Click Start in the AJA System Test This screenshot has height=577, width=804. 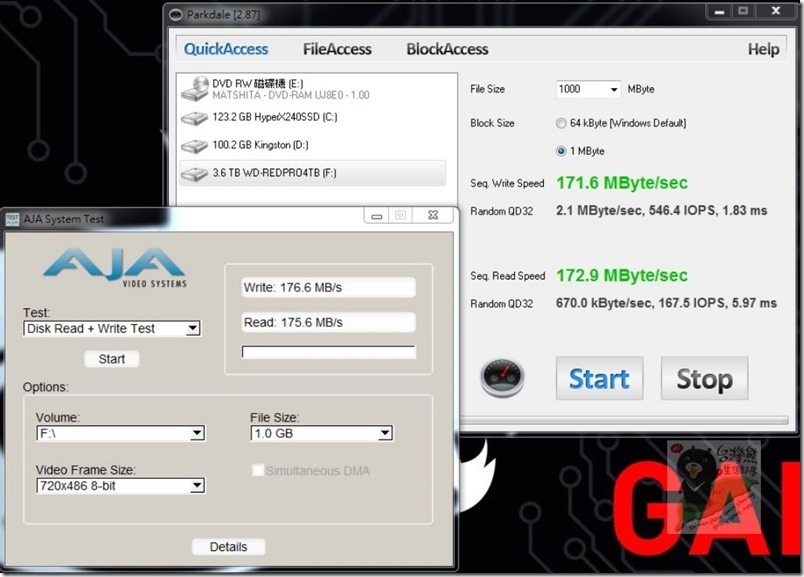tap(112, 359)
